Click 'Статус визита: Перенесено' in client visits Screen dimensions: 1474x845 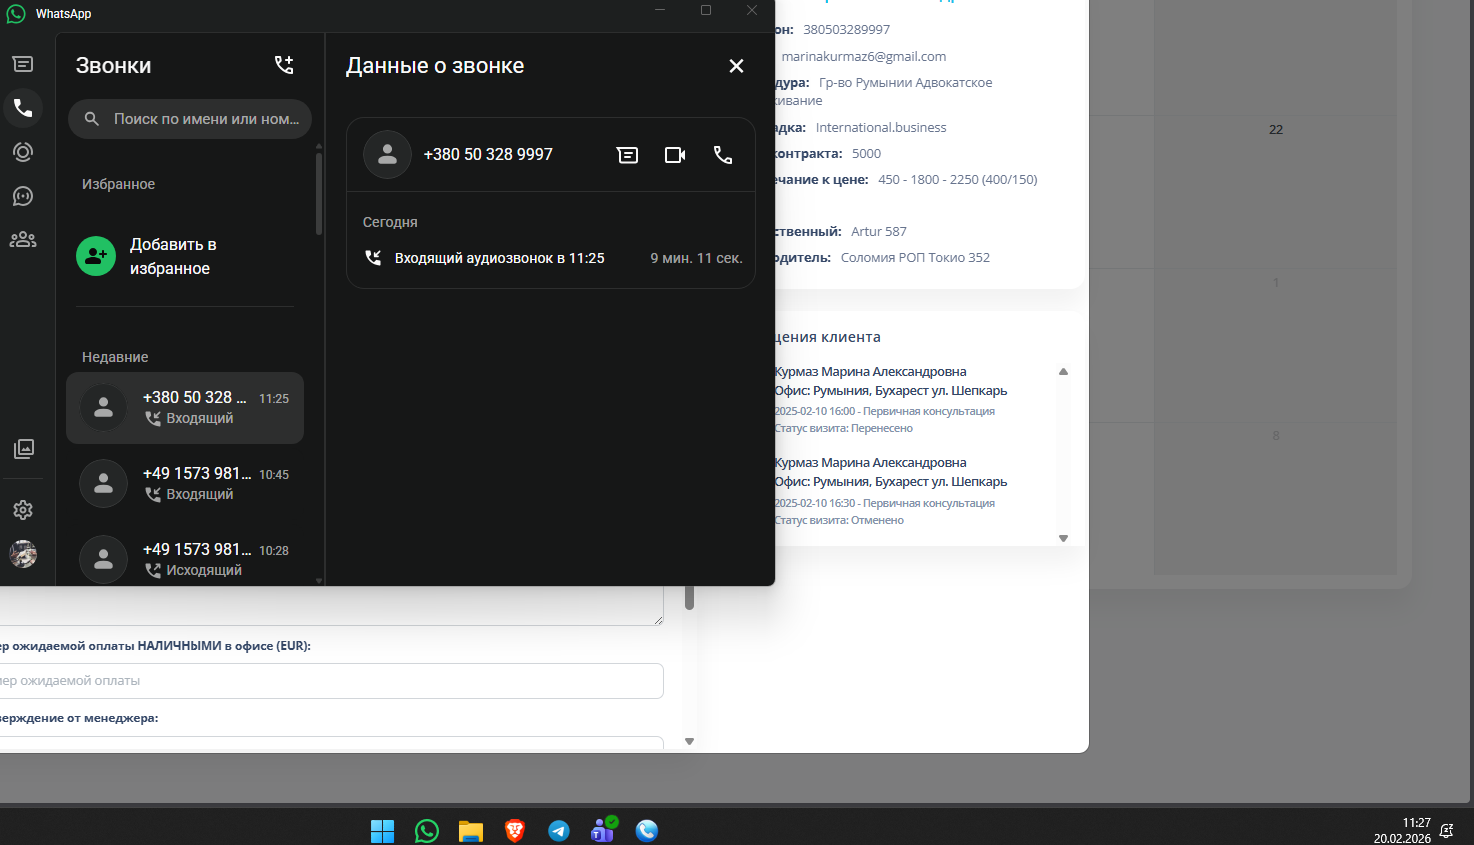tap(844, 428)
